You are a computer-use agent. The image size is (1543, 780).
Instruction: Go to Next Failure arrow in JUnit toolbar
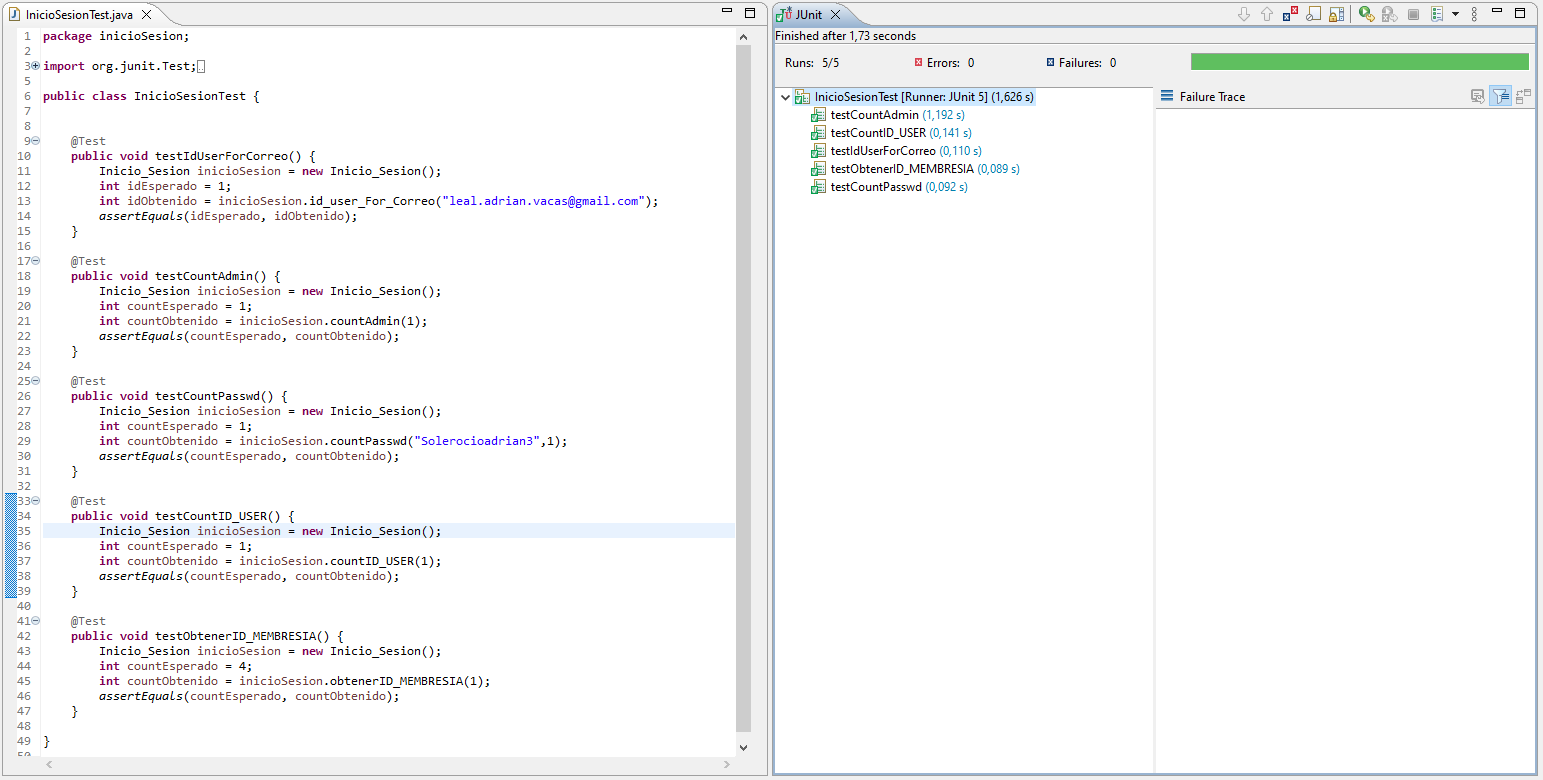pyautogui.click(x=1244, y=14)
